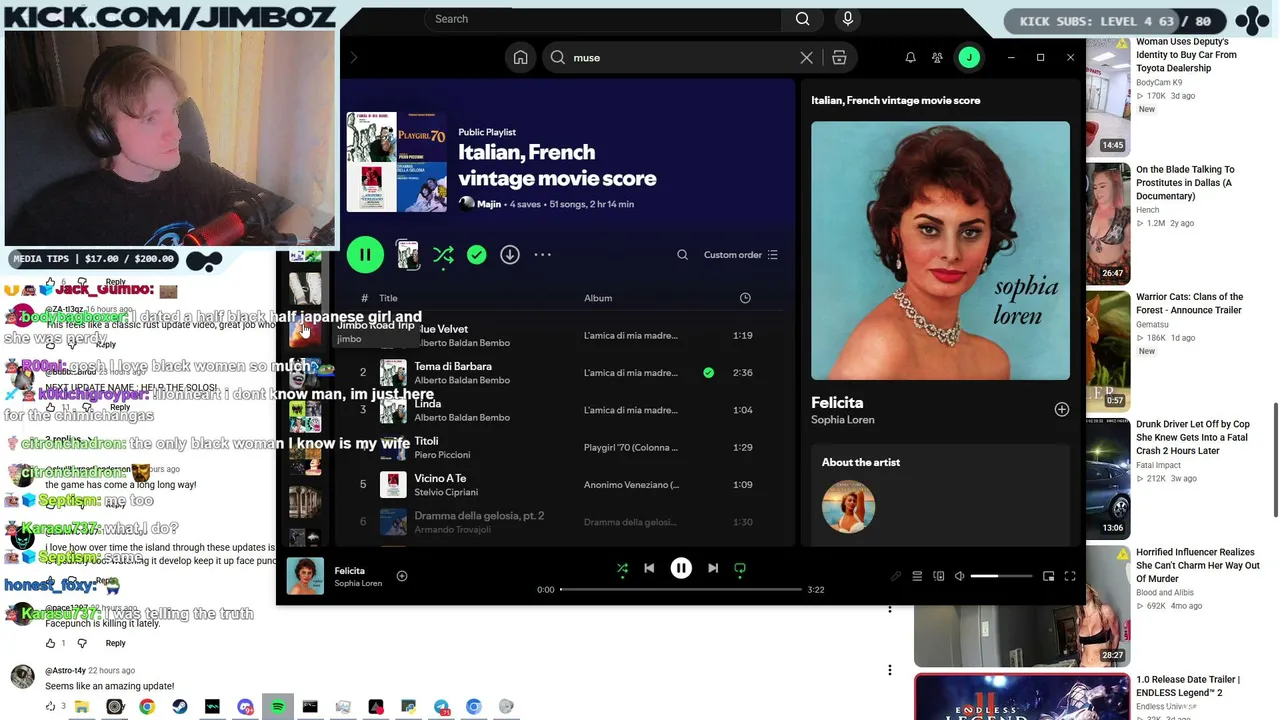
Task: Clear the Spotify search field
Action: click(806, 58)
